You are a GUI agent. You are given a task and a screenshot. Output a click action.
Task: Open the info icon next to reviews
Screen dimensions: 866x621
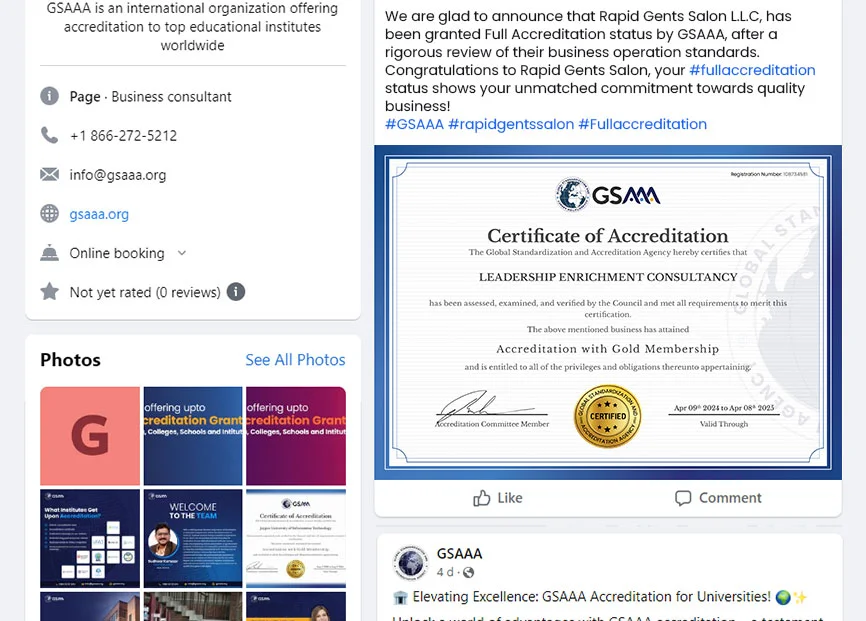[x=236, y=292]
